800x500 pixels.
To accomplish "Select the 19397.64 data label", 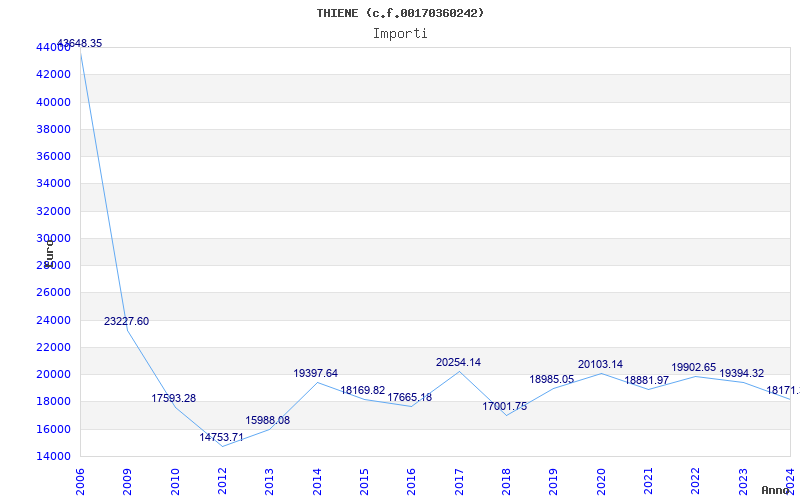I will pyautogui.click(x=315, y=374).
